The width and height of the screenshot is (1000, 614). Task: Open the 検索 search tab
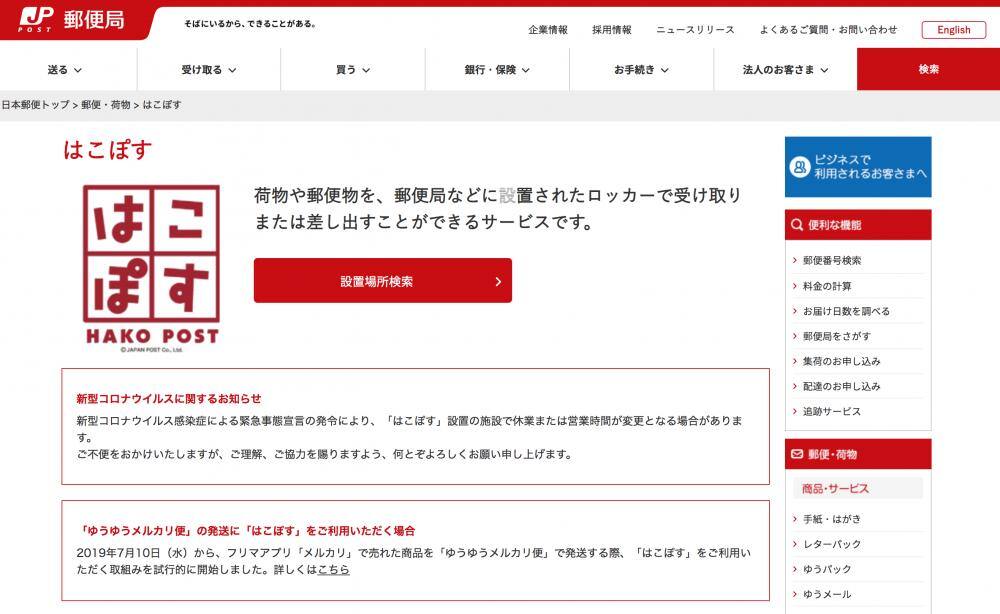tap(928, 69)
